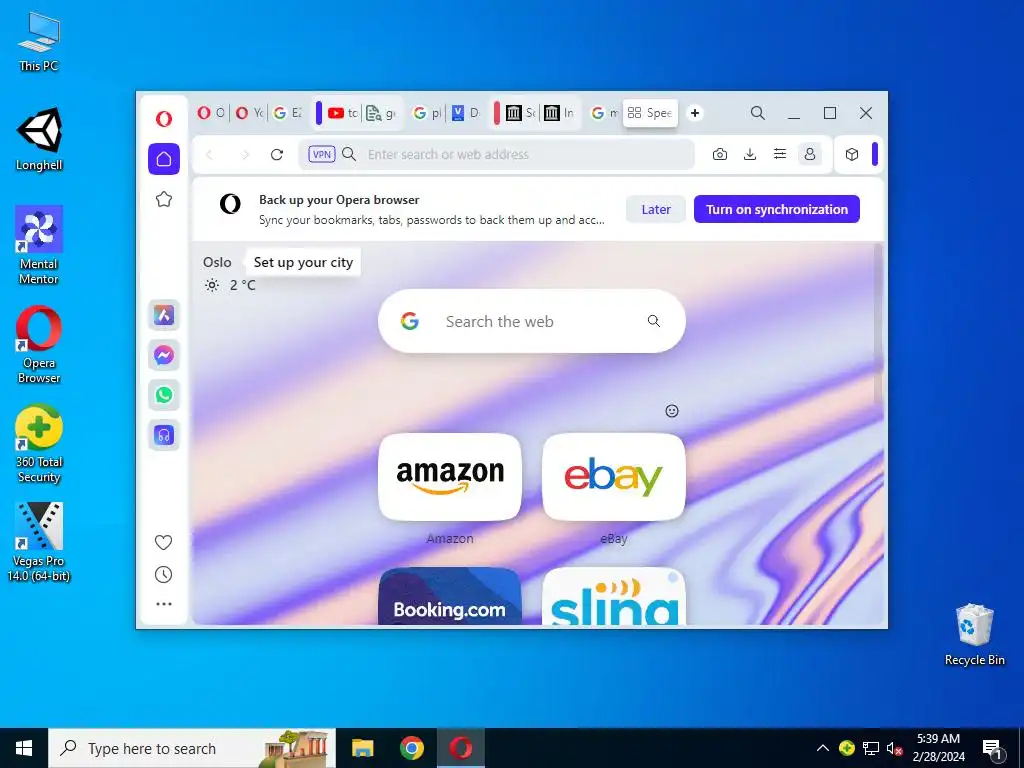Viewport: 1024px width, 768px height.
Task: Click the Search the web field
Action: click(x=532, y=321)
